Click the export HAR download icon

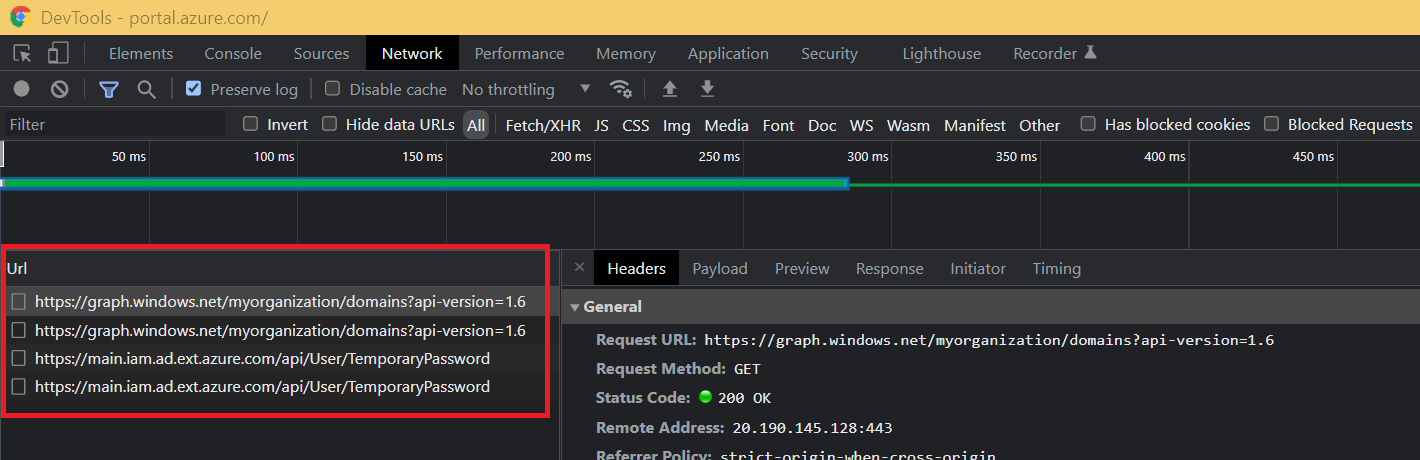tap(707, 89)
